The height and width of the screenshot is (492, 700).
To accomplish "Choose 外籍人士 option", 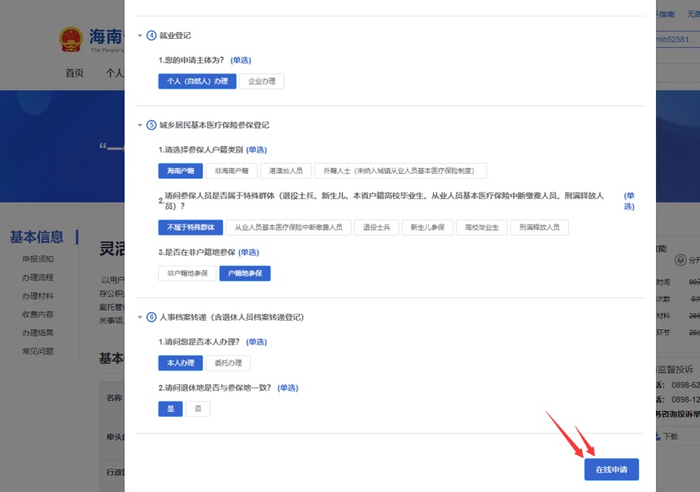I will pos(400,171).
